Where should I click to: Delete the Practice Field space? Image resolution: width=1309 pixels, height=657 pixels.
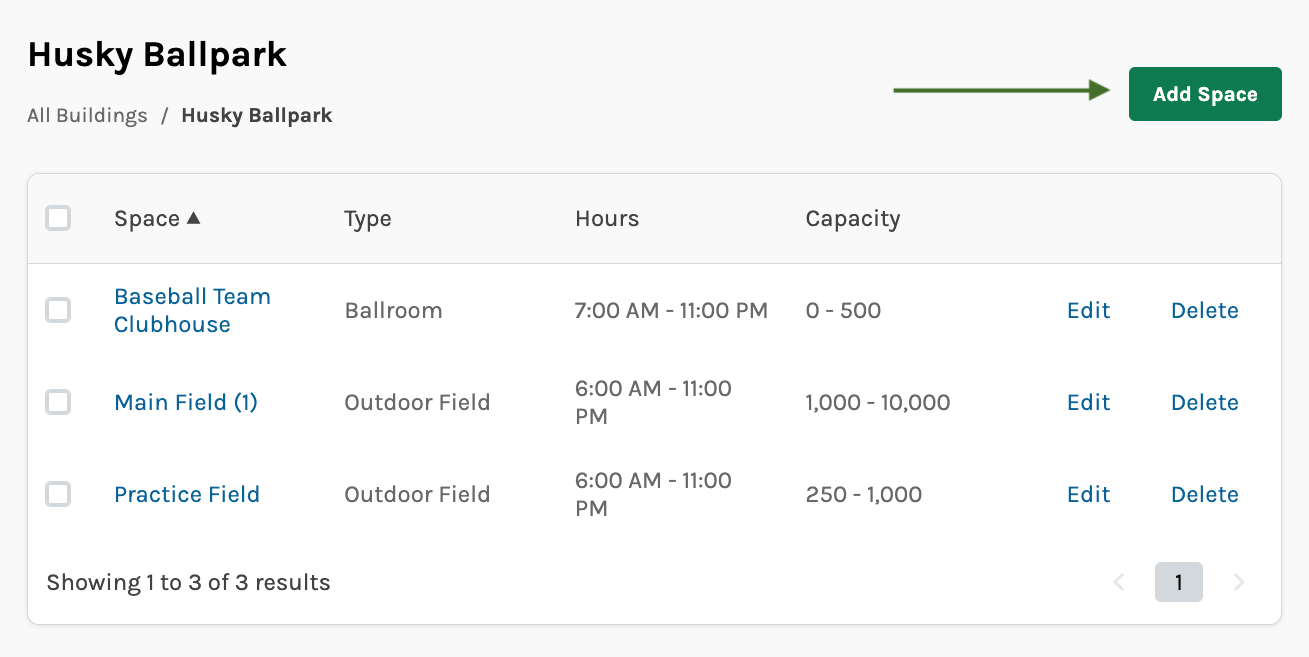(1204, 494)
